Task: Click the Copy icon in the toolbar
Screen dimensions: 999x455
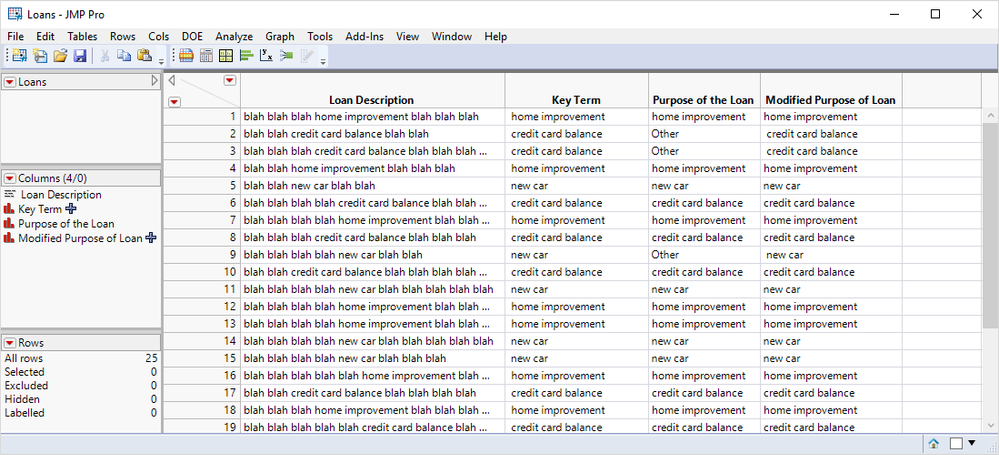Action: pyautogui.click(x=124, y=56)
